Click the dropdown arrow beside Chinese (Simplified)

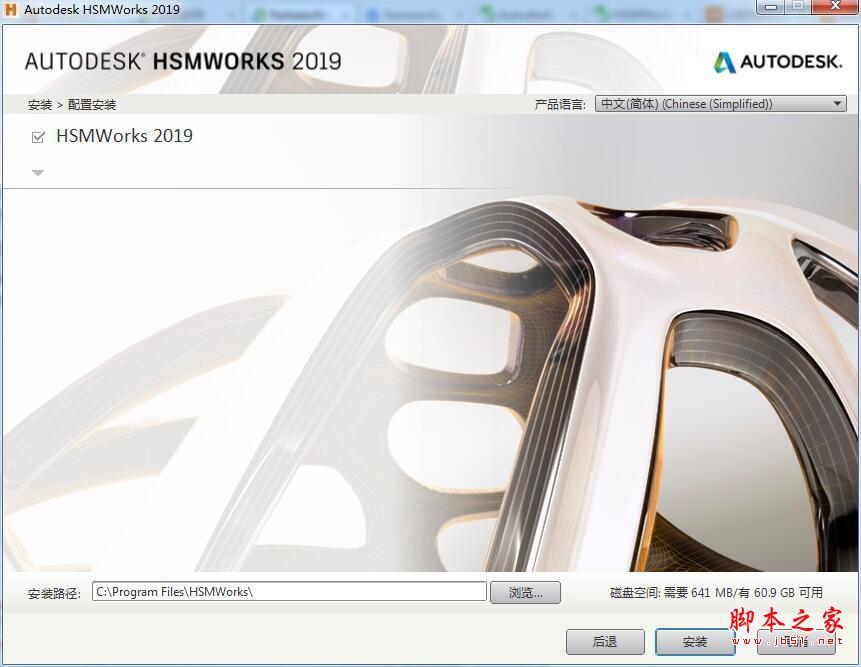coord(838,103)
